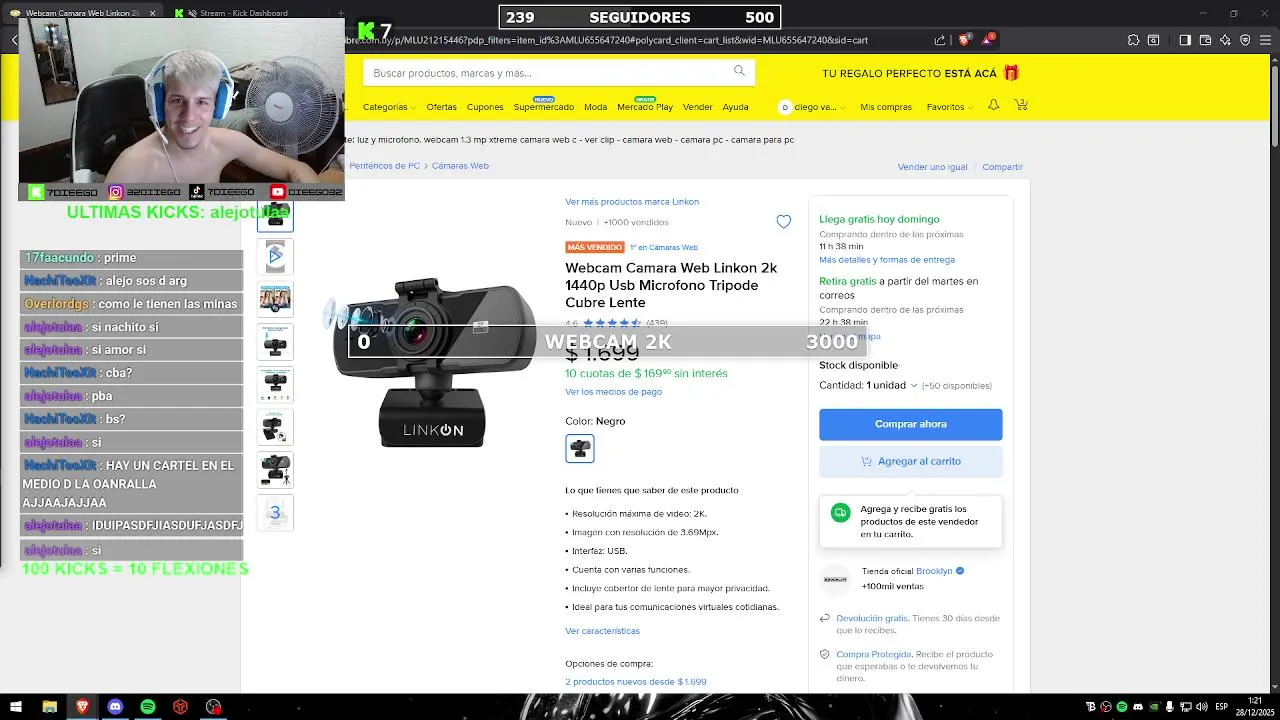Image resolution: width=1280 pixels, height=720 pixels.
Task: Open Spotify from the taskbar
Action: tap(148, 706)
